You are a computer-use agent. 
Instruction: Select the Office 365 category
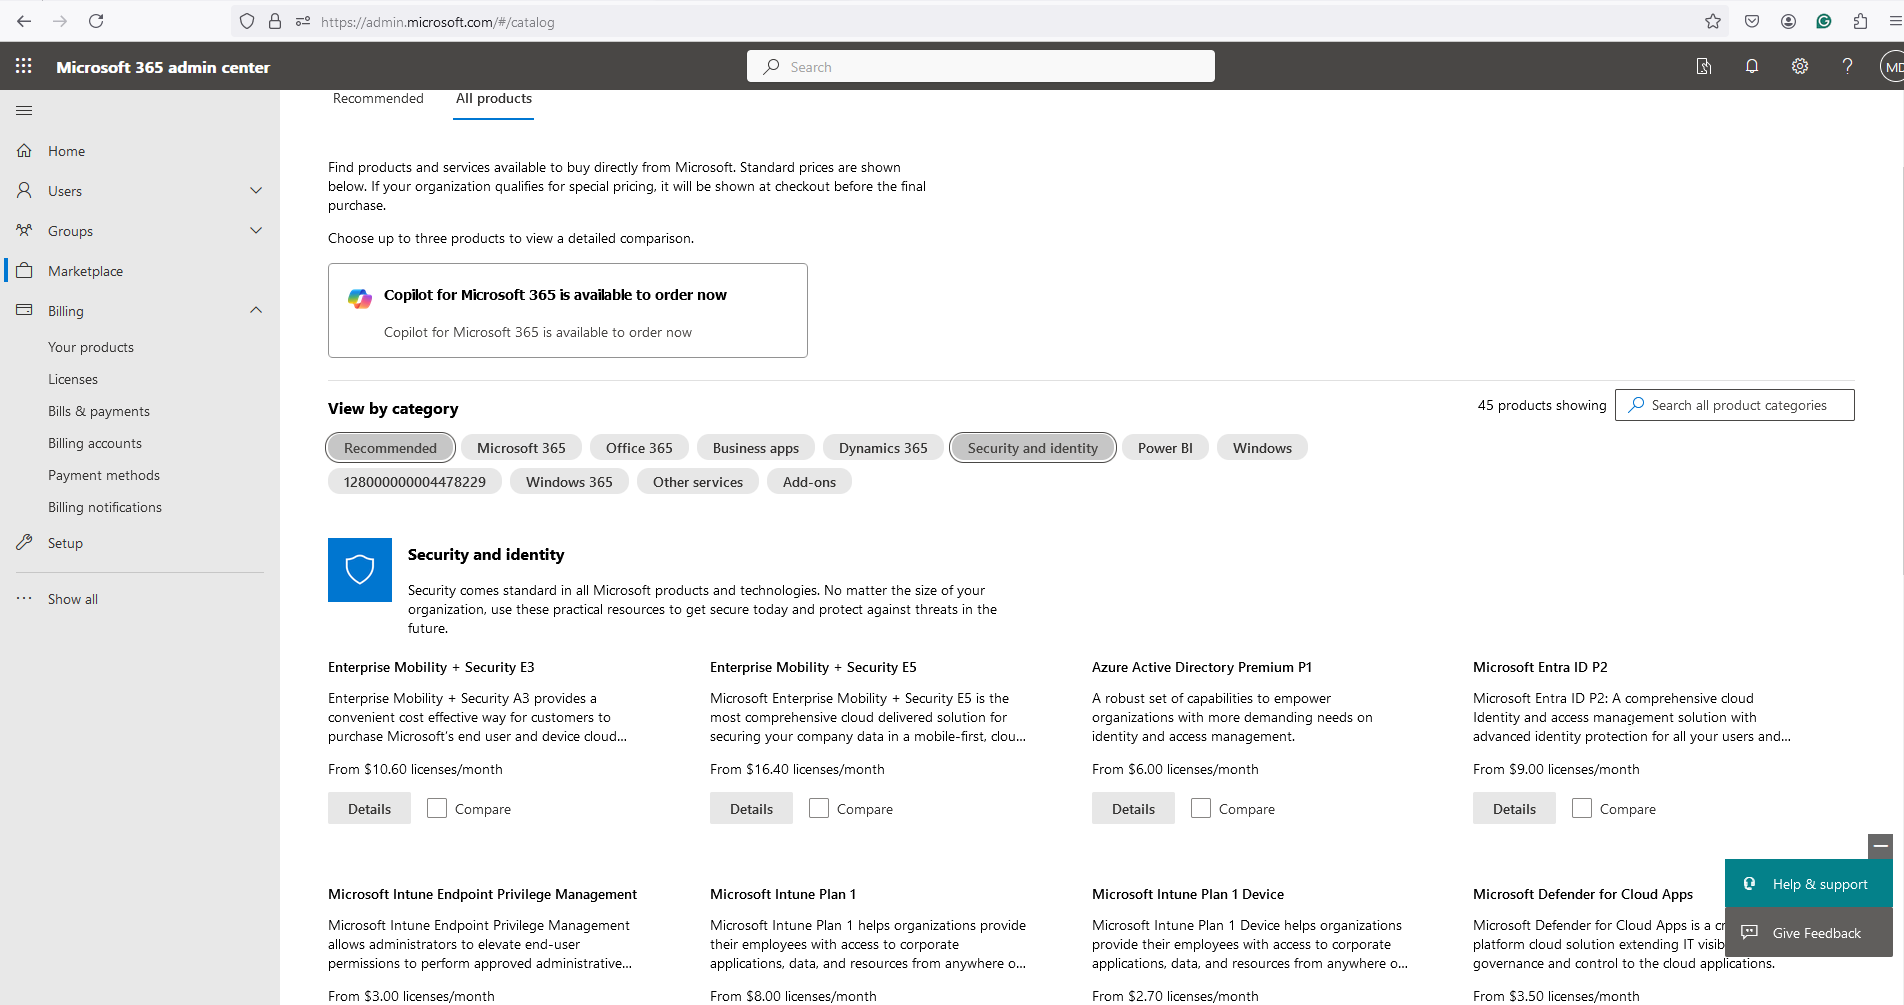639,448
